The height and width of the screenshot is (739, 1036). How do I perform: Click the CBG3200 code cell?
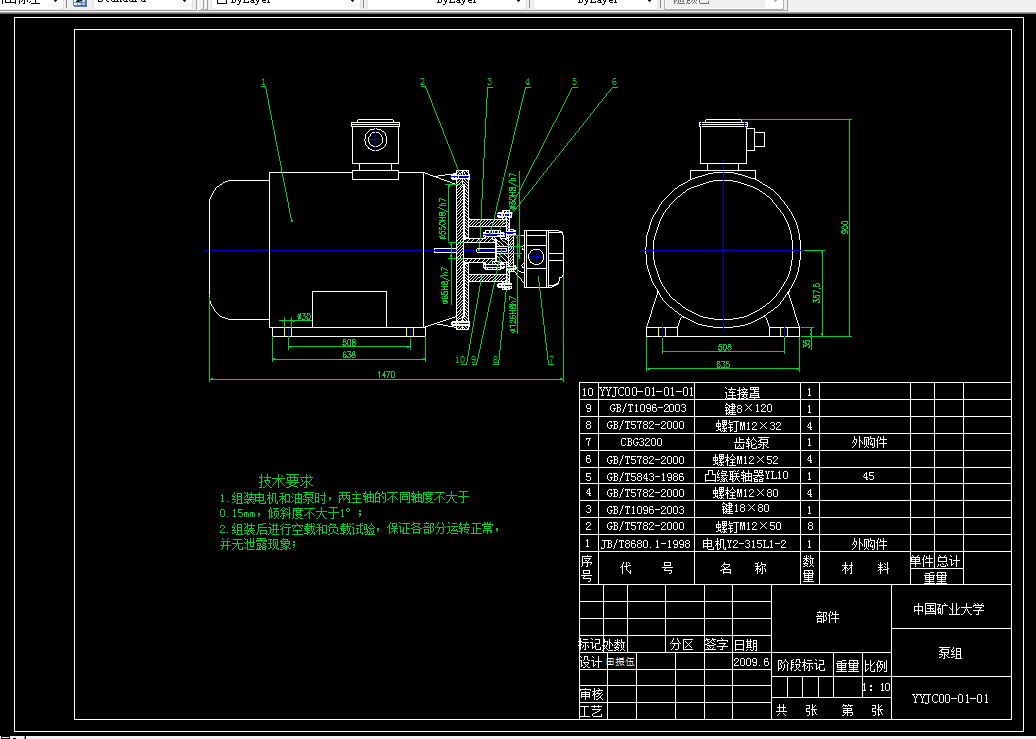(x=646, y=442)
